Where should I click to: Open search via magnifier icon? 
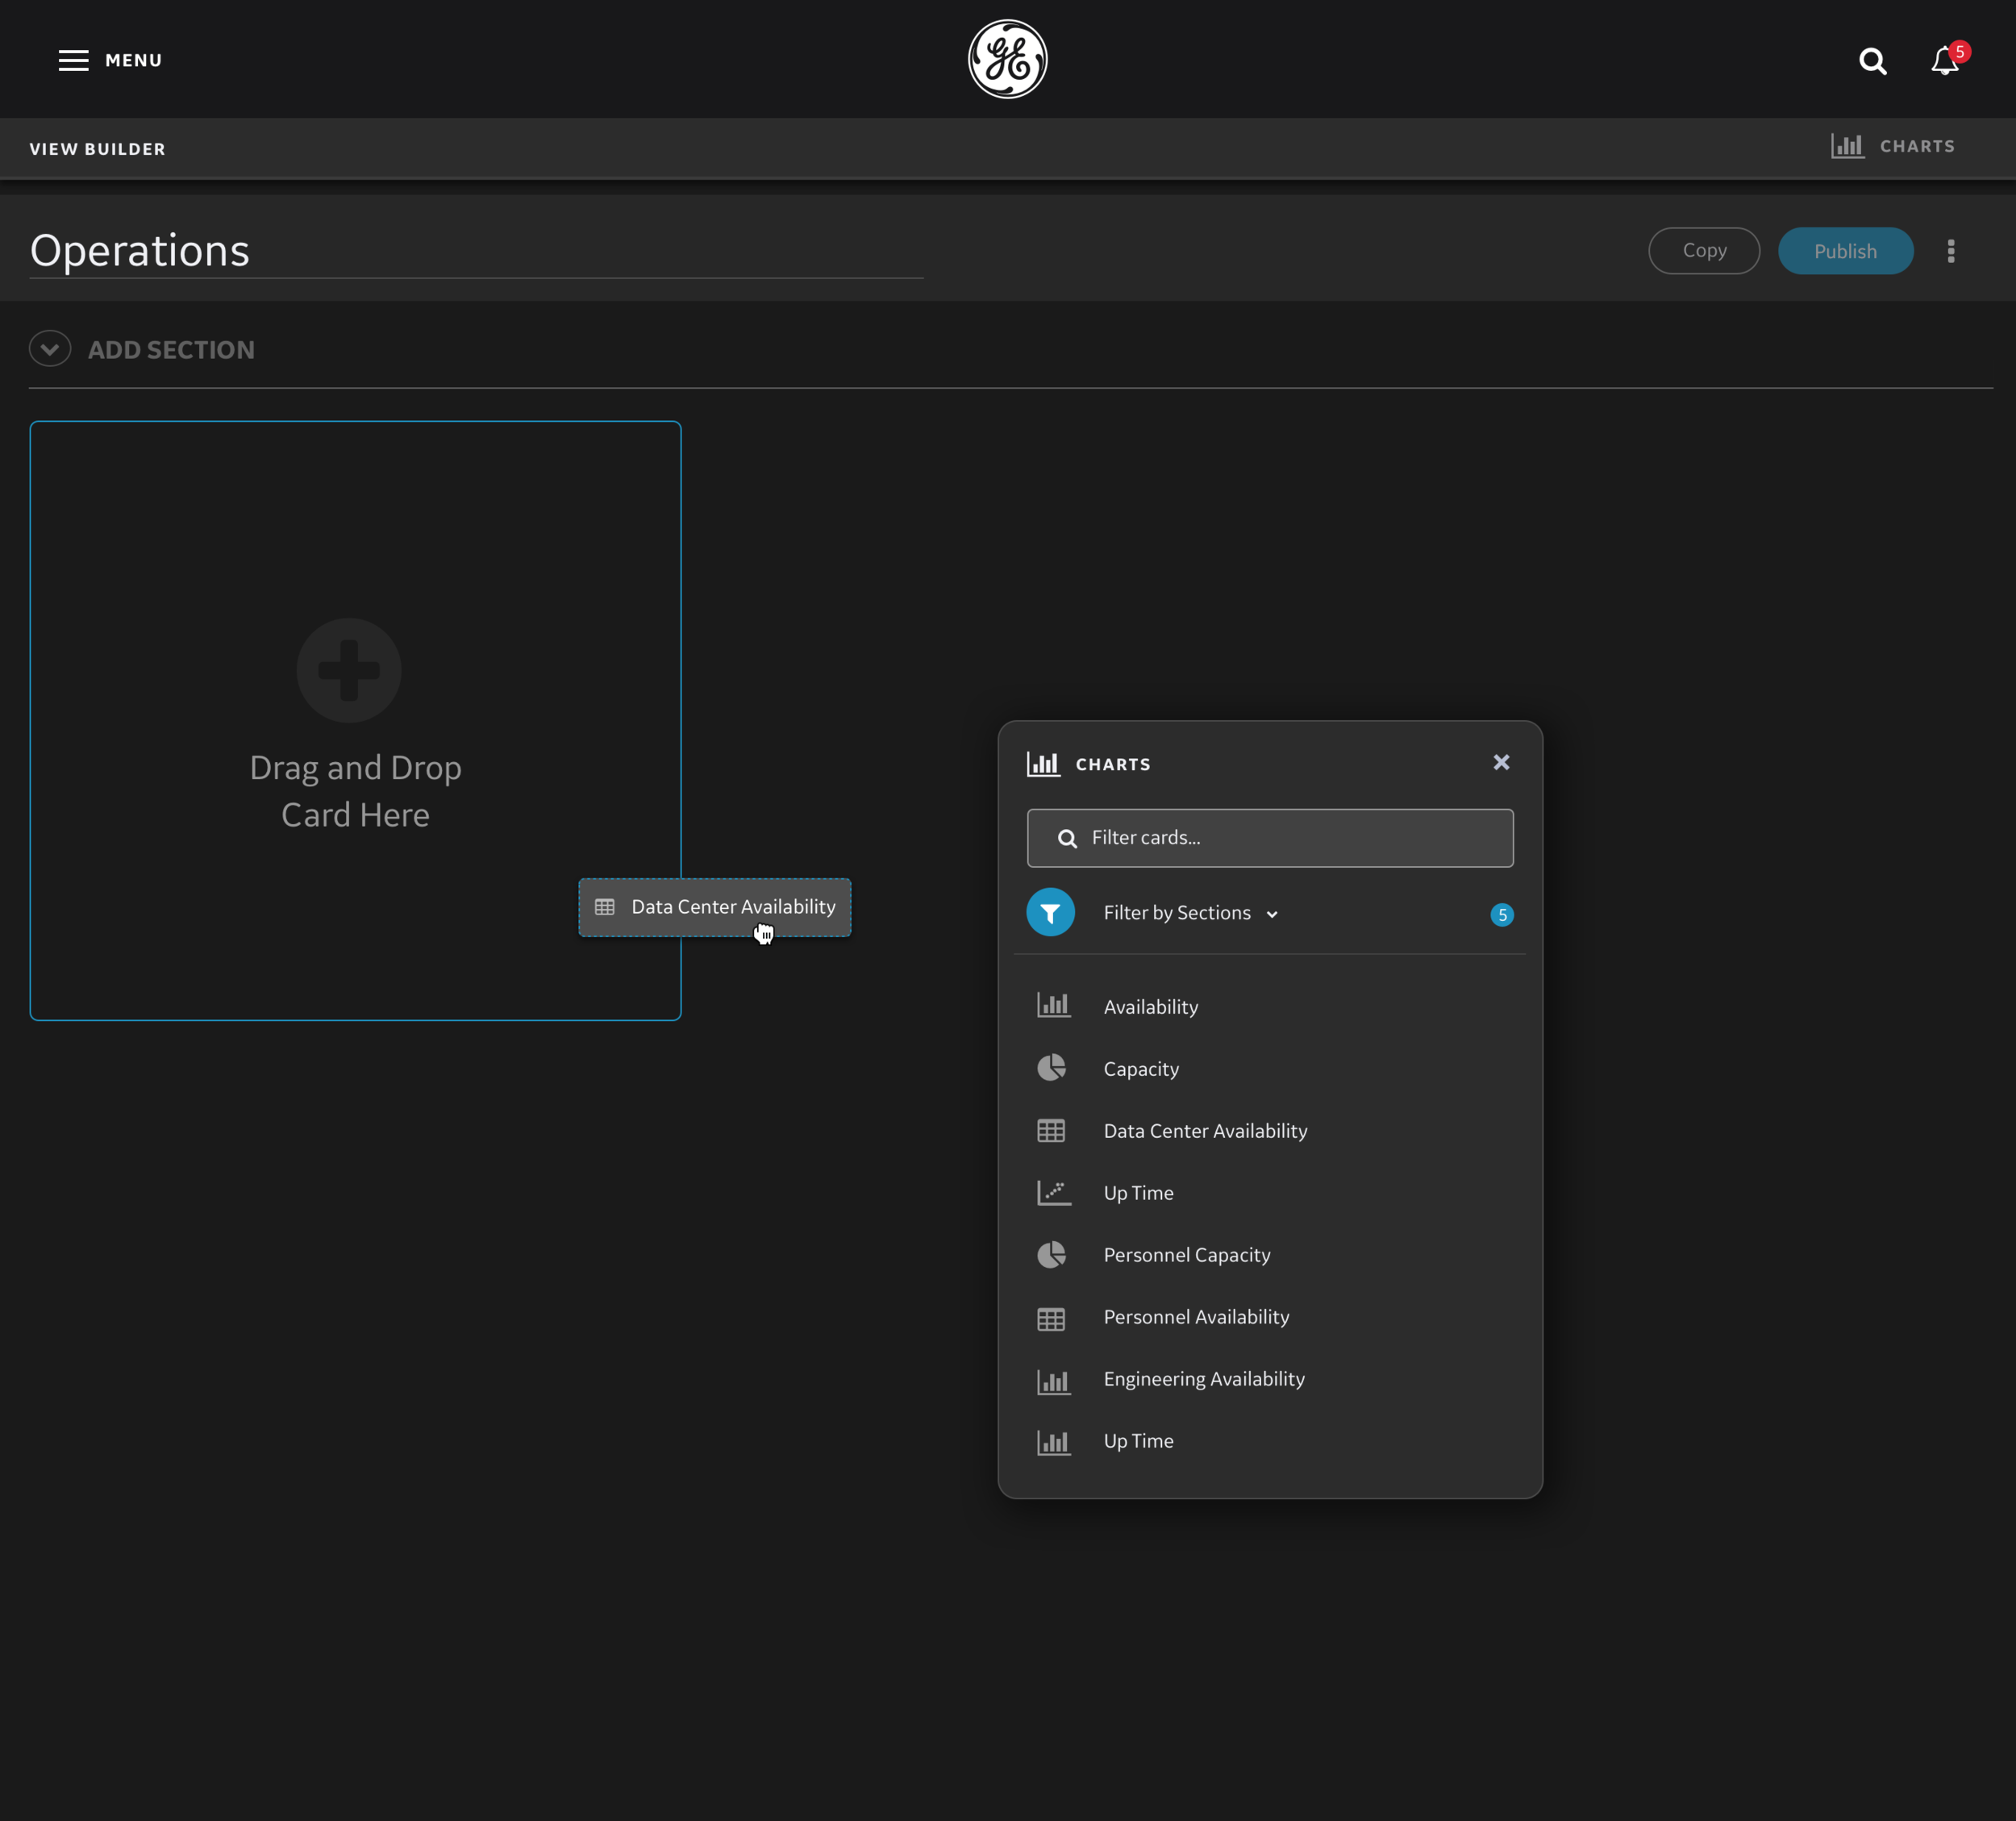point(1872,62)
